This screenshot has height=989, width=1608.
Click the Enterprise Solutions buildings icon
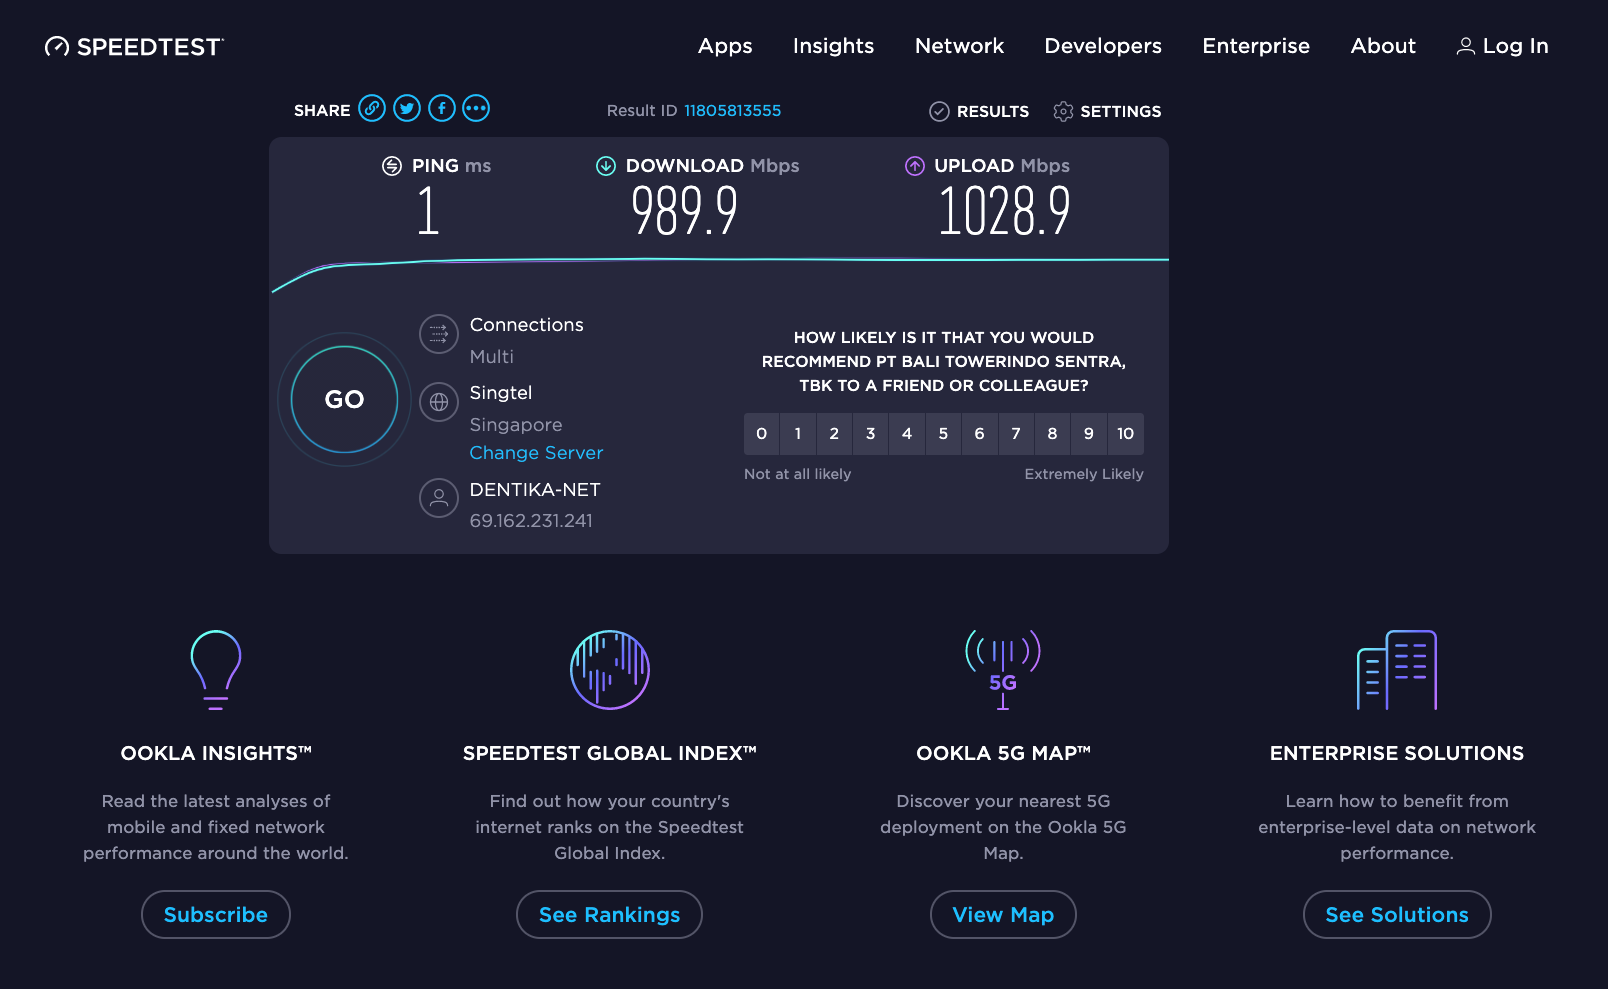tap(1397, 670)
